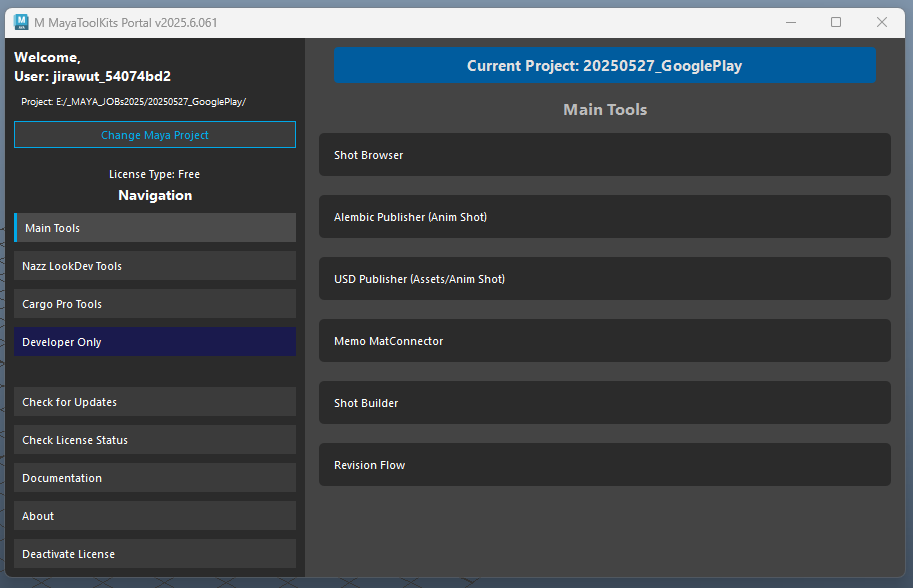The width and height of the screenshot is (913, 588).
Task: Open the Change Maya Project dialog
Action: [x=154, y=134]
